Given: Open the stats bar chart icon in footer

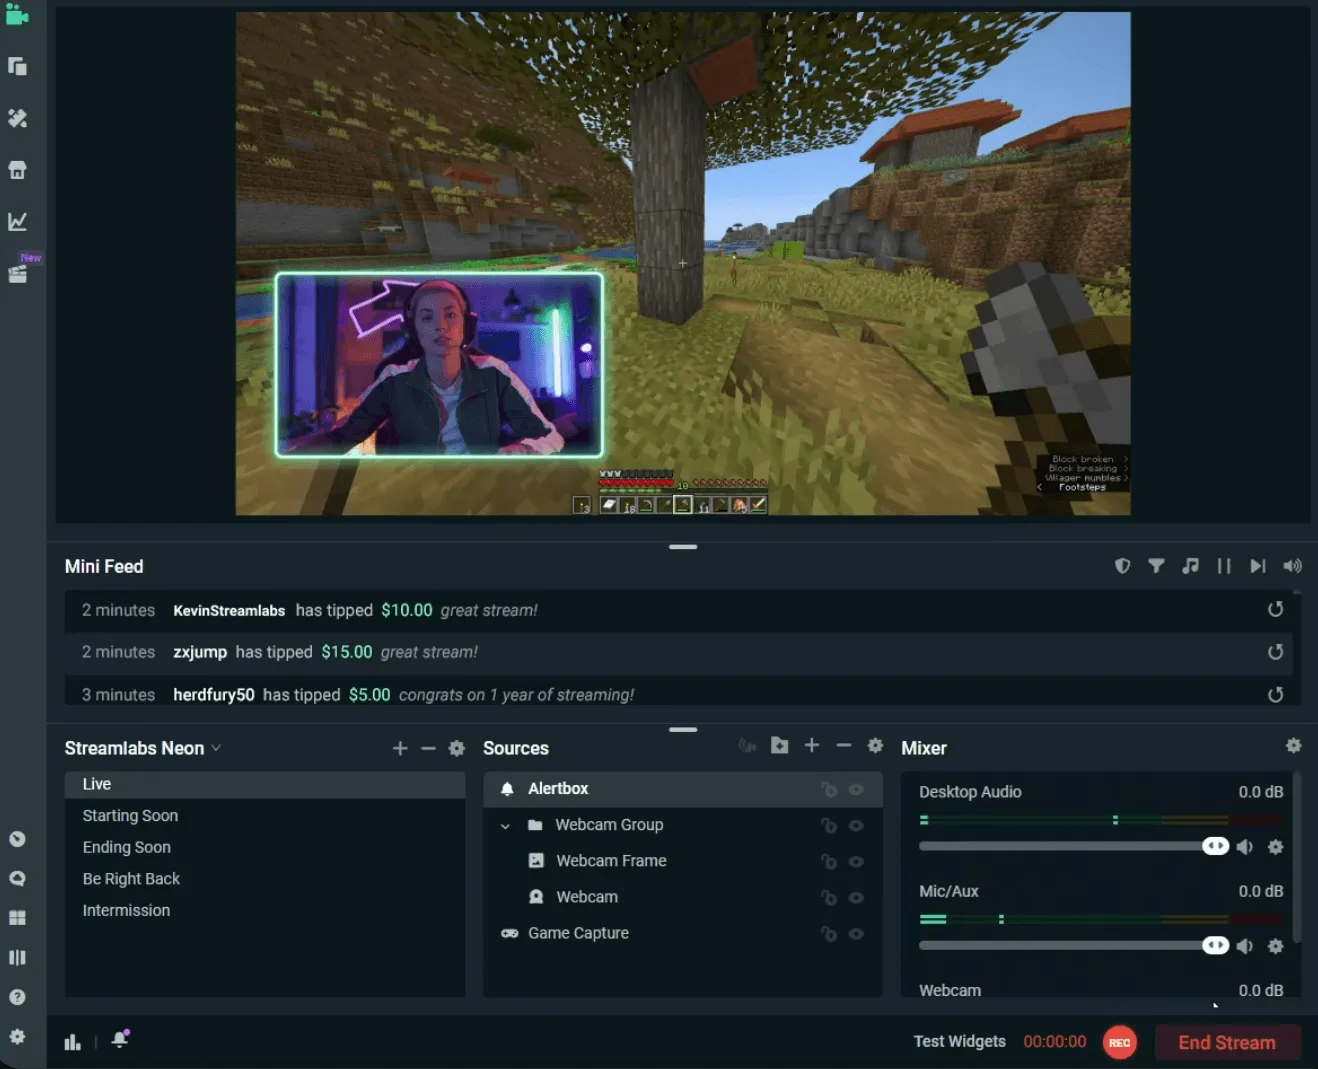Looking at the screenshot, I should coord(72,1042).
